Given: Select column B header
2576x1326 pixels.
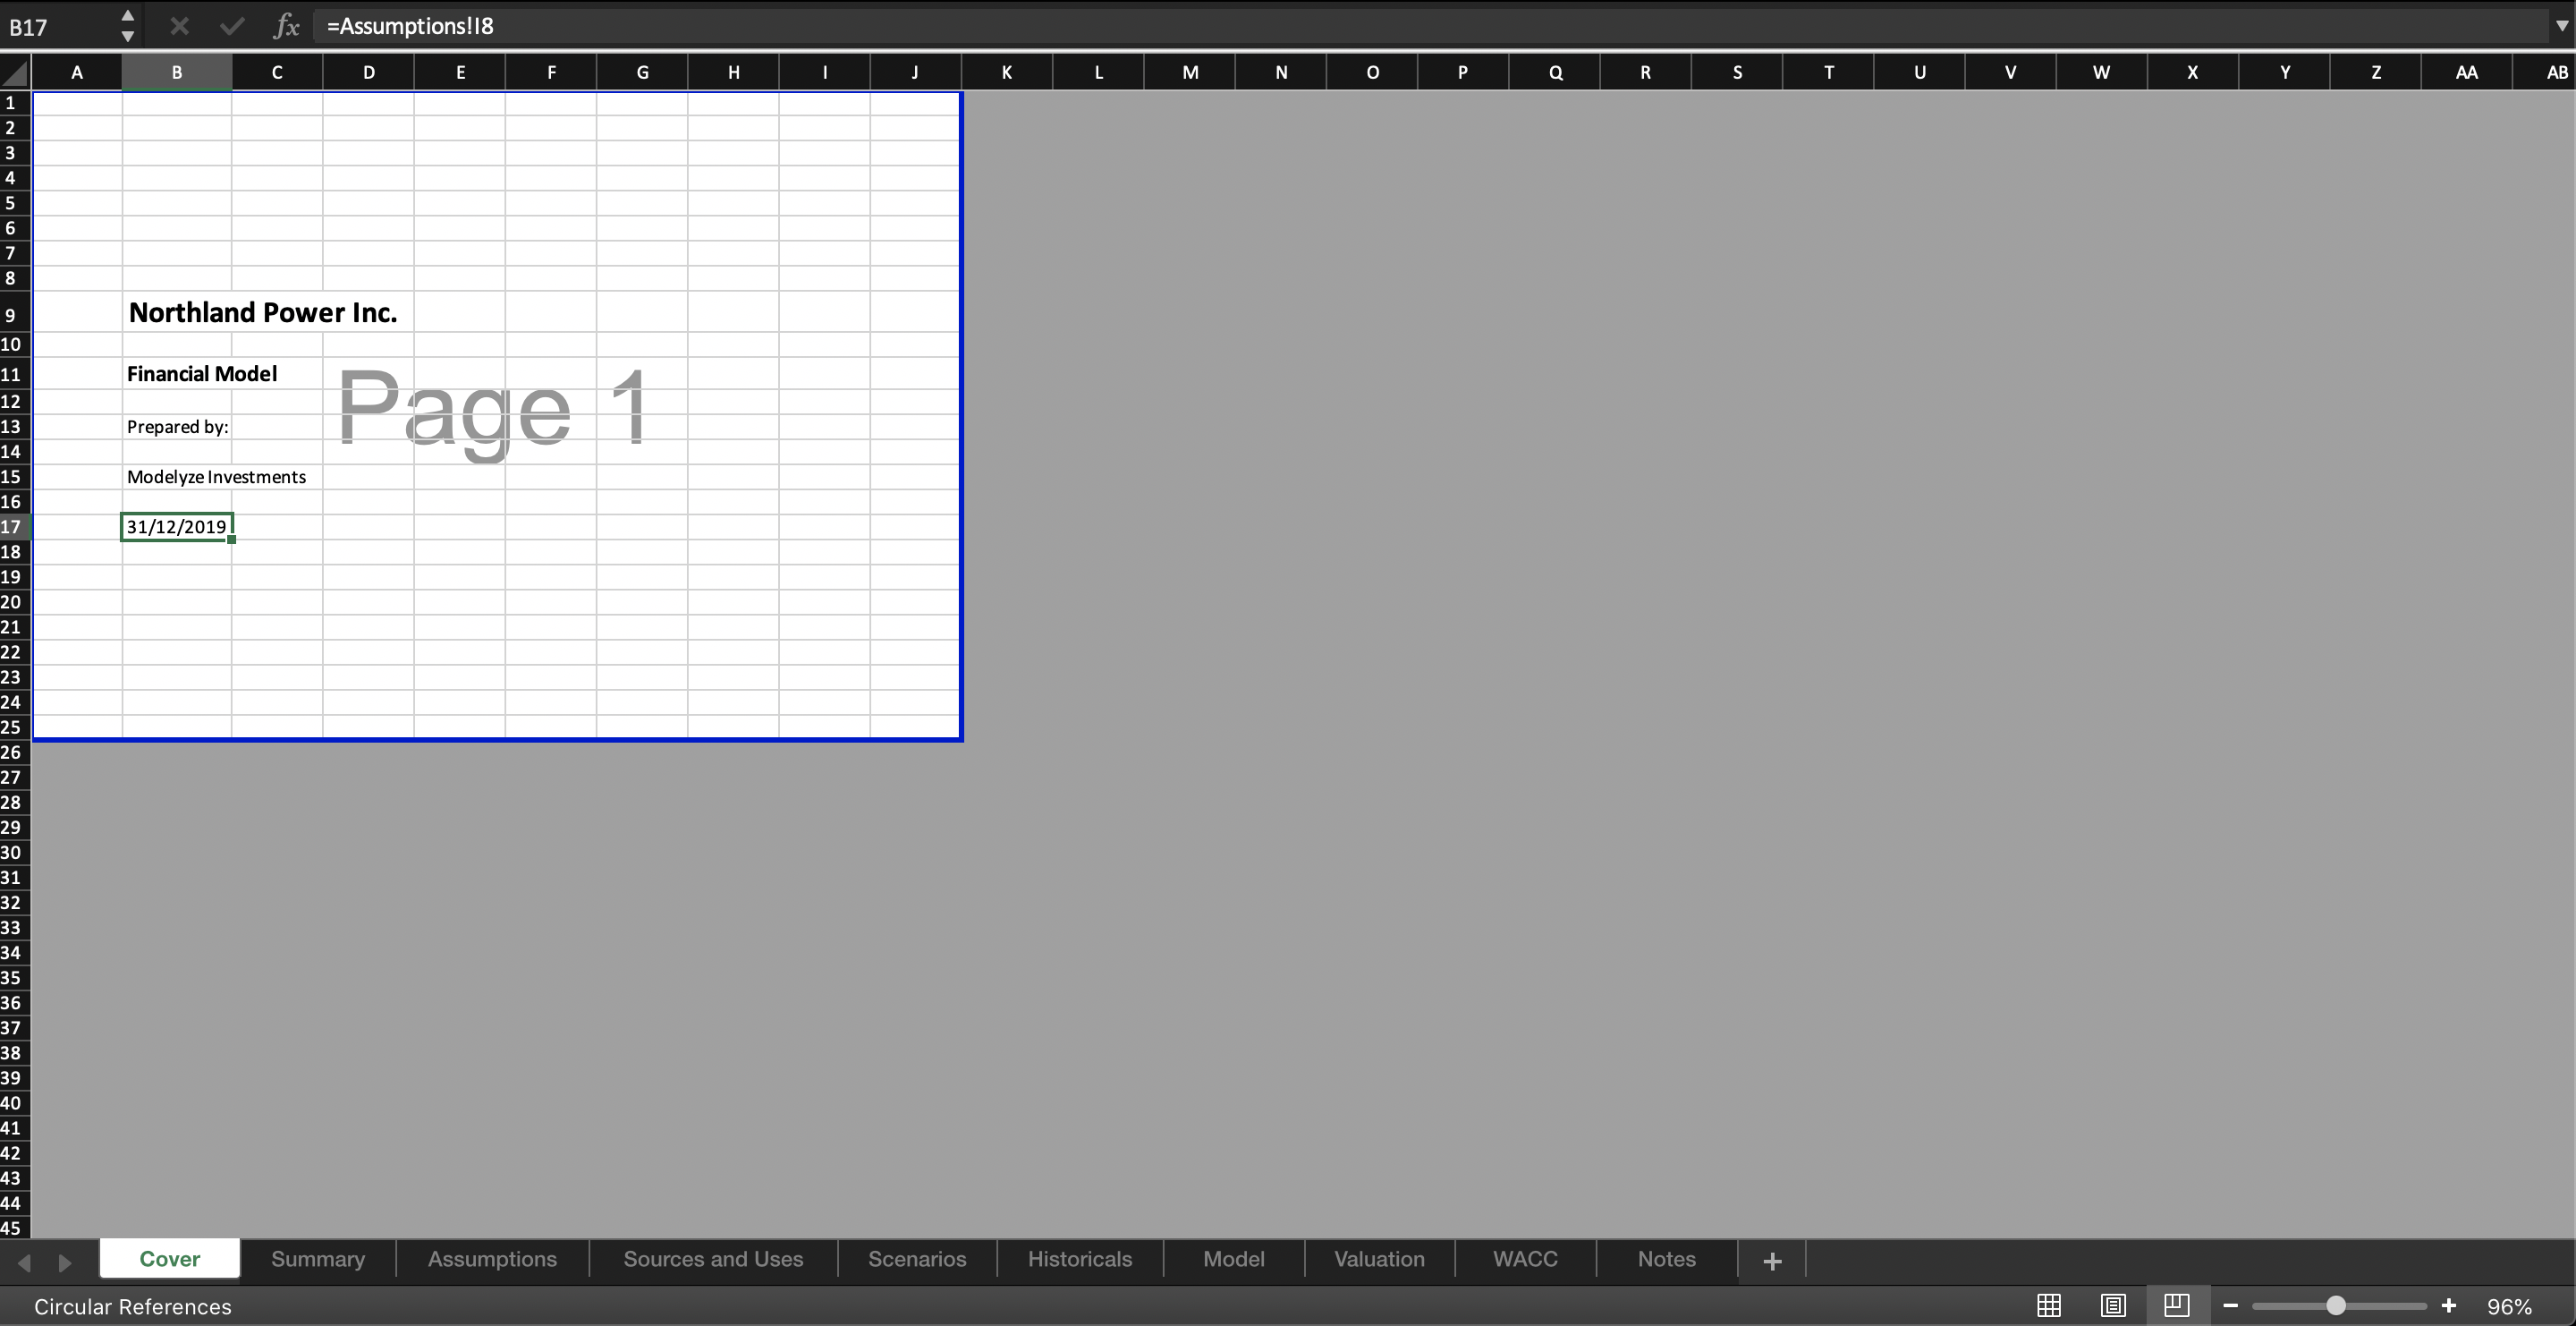Looking at the screenshot, I should click(x=177, y=72).
